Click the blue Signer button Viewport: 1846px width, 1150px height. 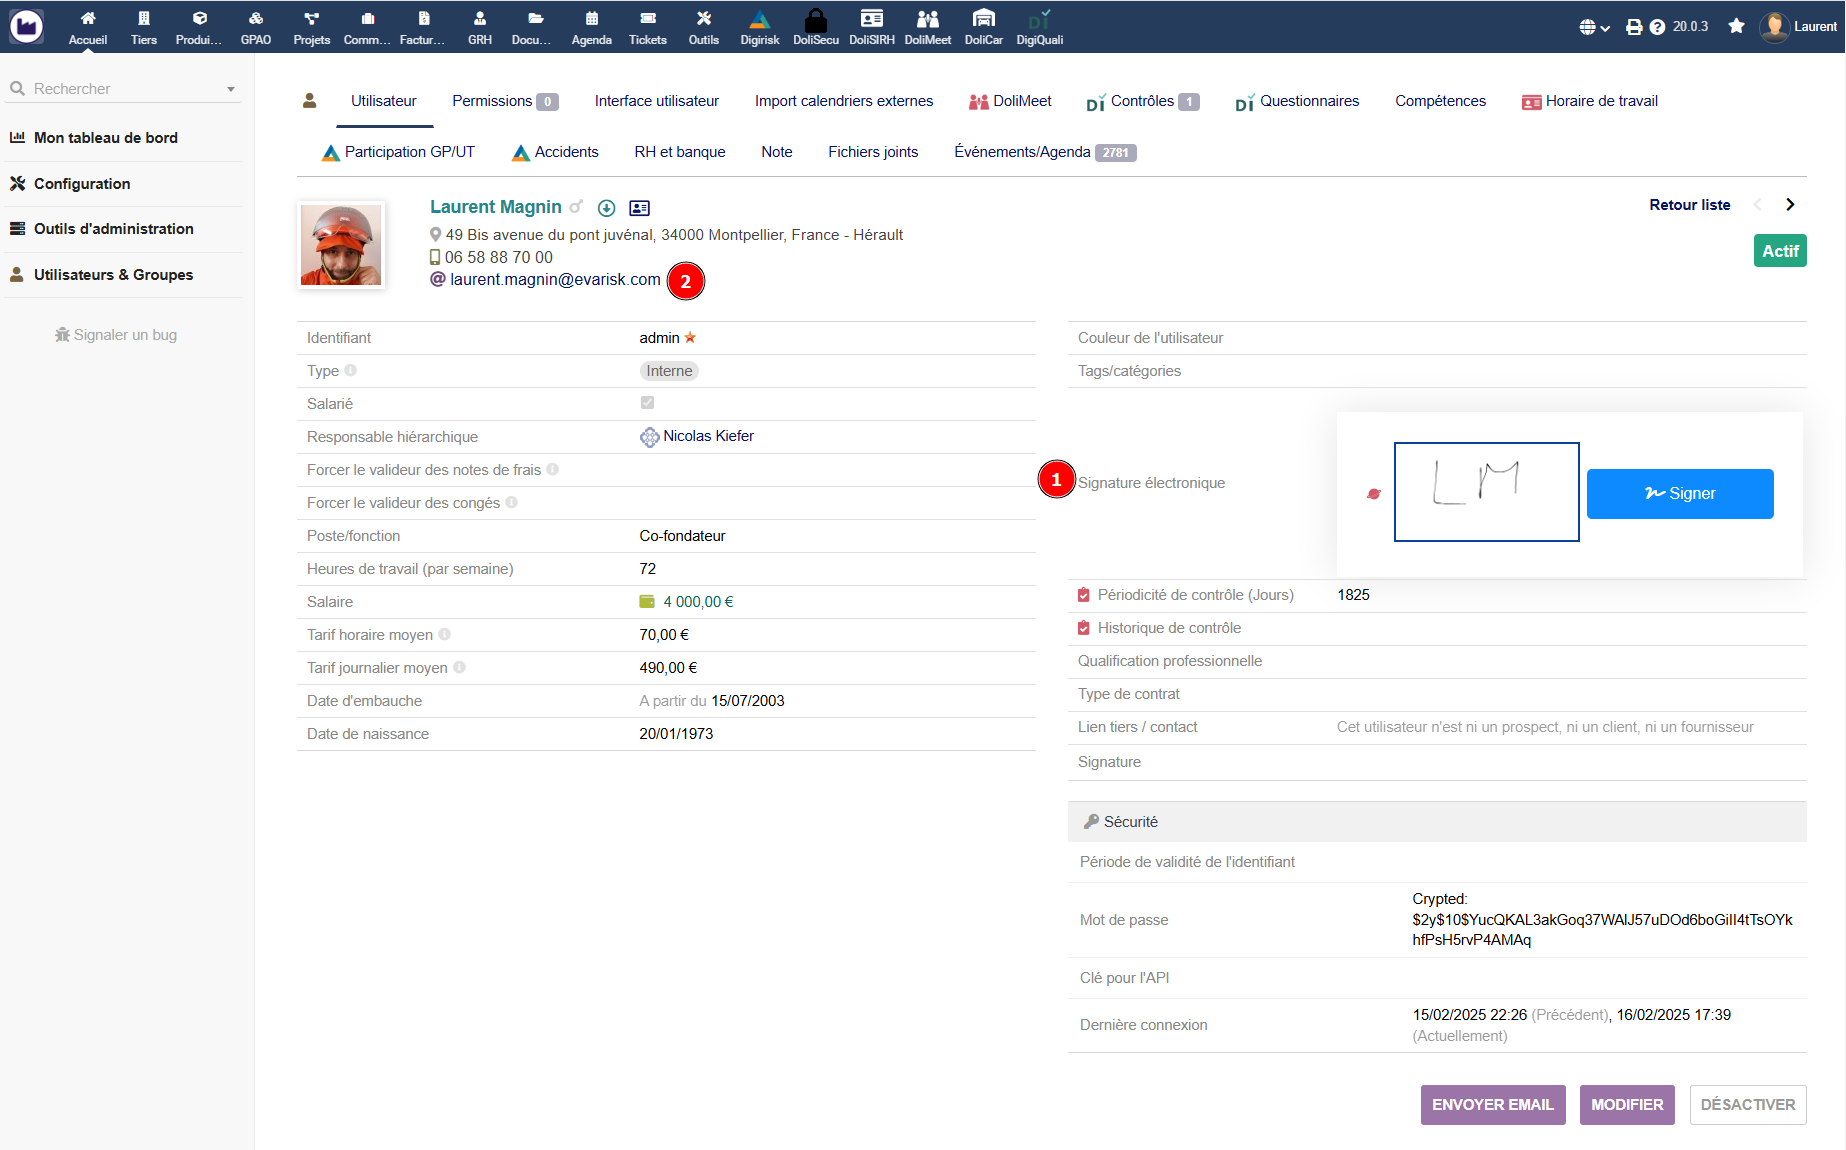coord(1680,494)
